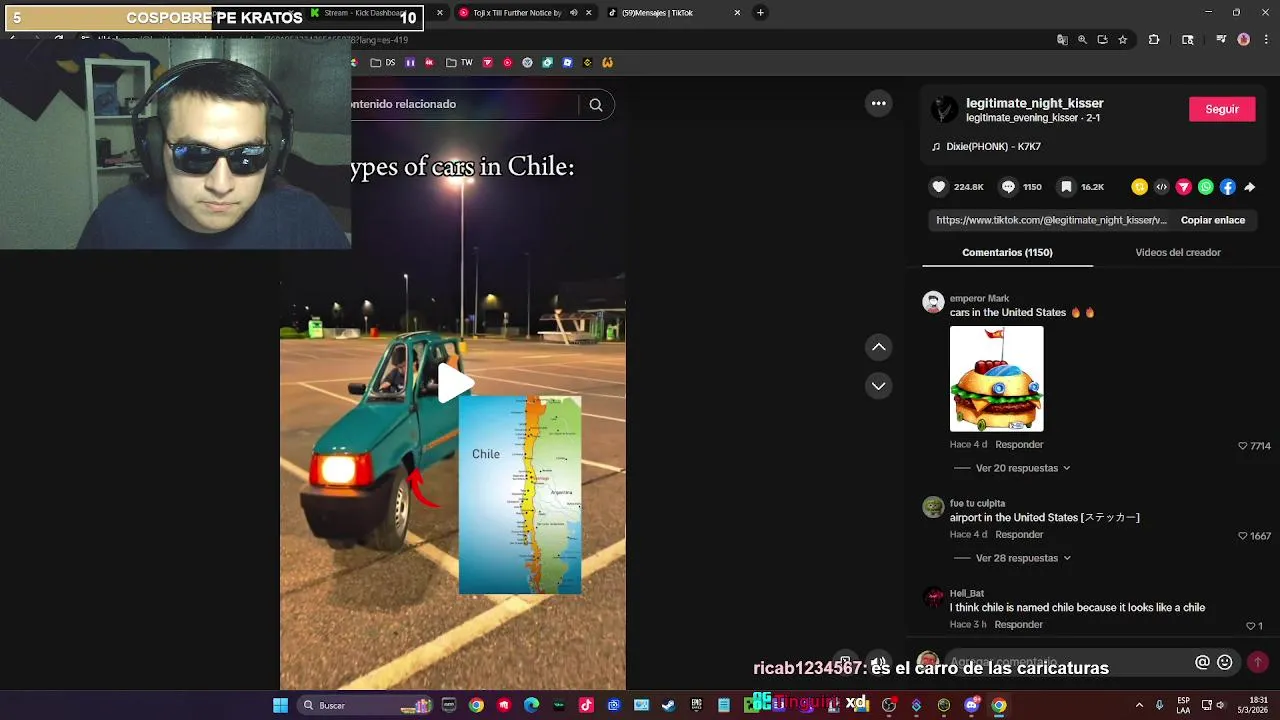This screenshot has height=720, width=1280.
Task: Open Discord from the taskbar
Action: click(971, 705)
